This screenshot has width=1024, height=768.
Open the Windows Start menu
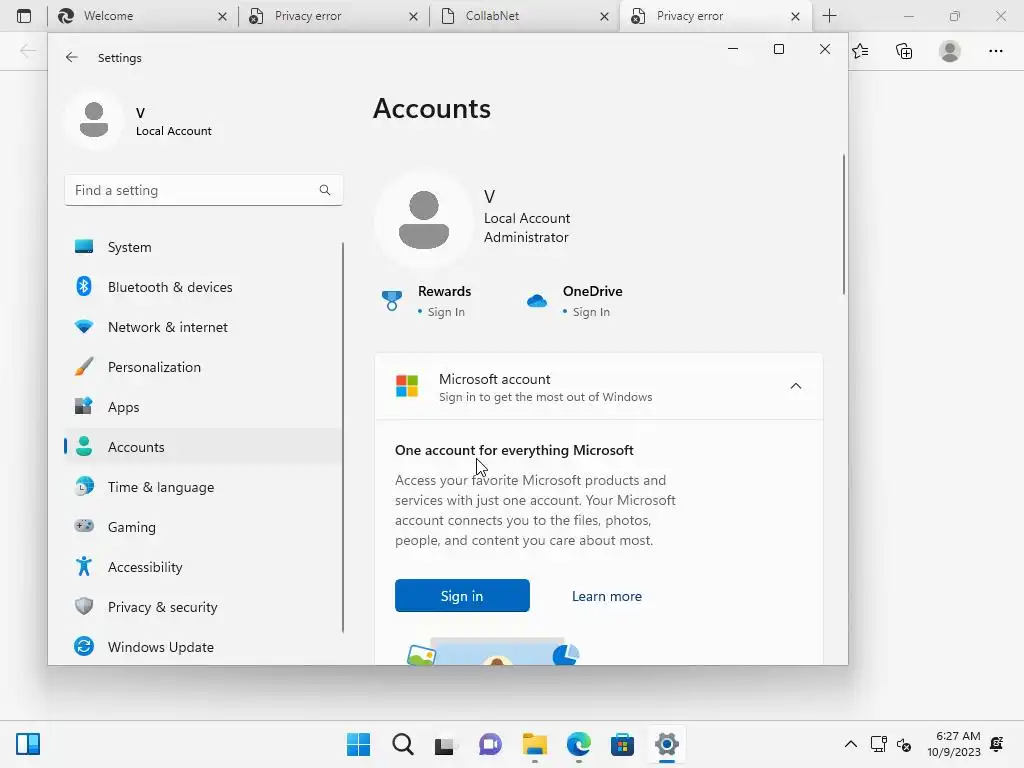pos(359,744)
